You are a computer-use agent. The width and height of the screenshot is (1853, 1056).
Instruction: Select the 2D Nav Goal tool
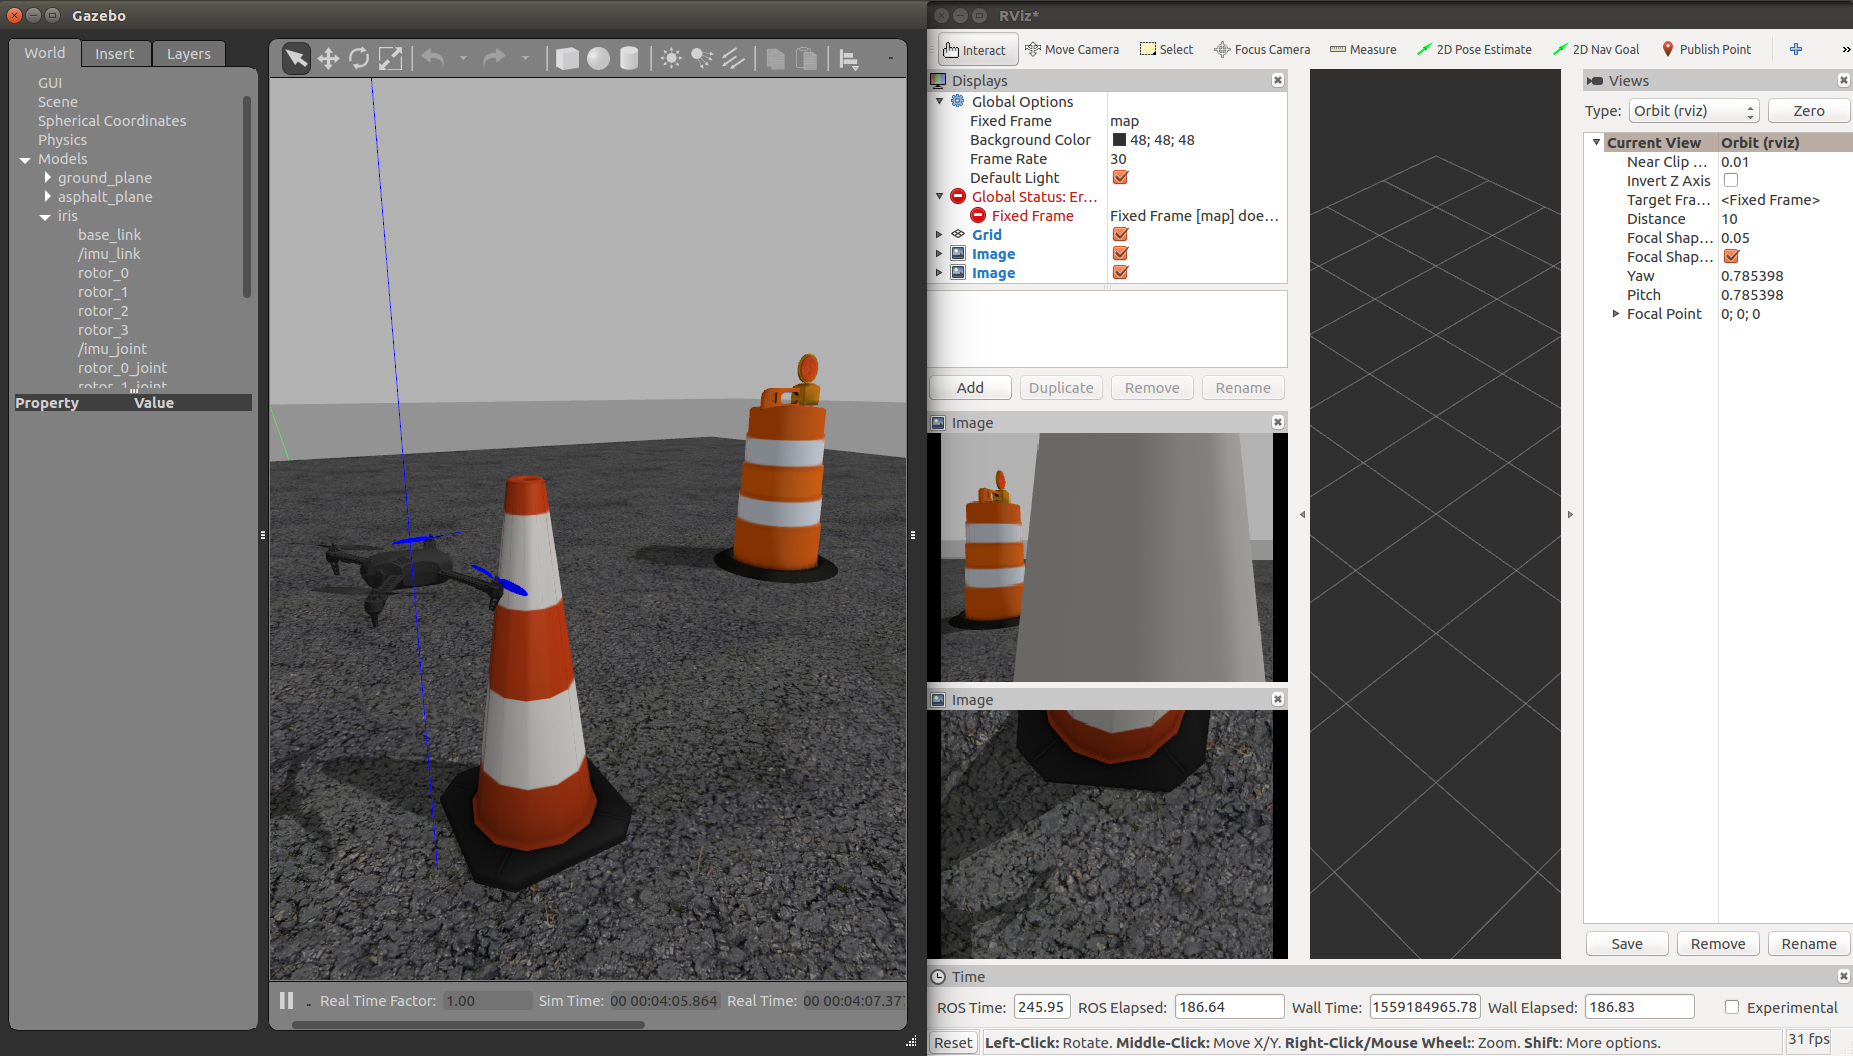pos(1596,49)
